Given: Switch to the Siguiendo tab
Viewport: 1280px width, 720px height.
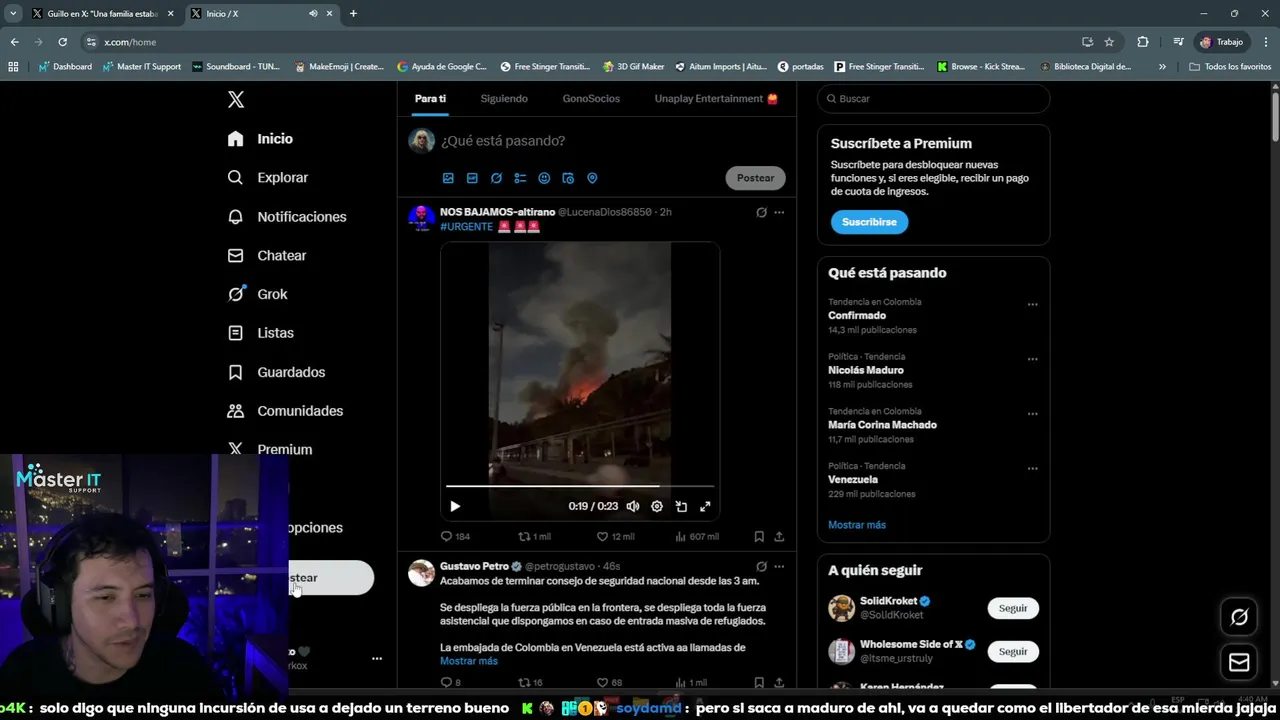Looking at the screenshot, I should (504, 99).
